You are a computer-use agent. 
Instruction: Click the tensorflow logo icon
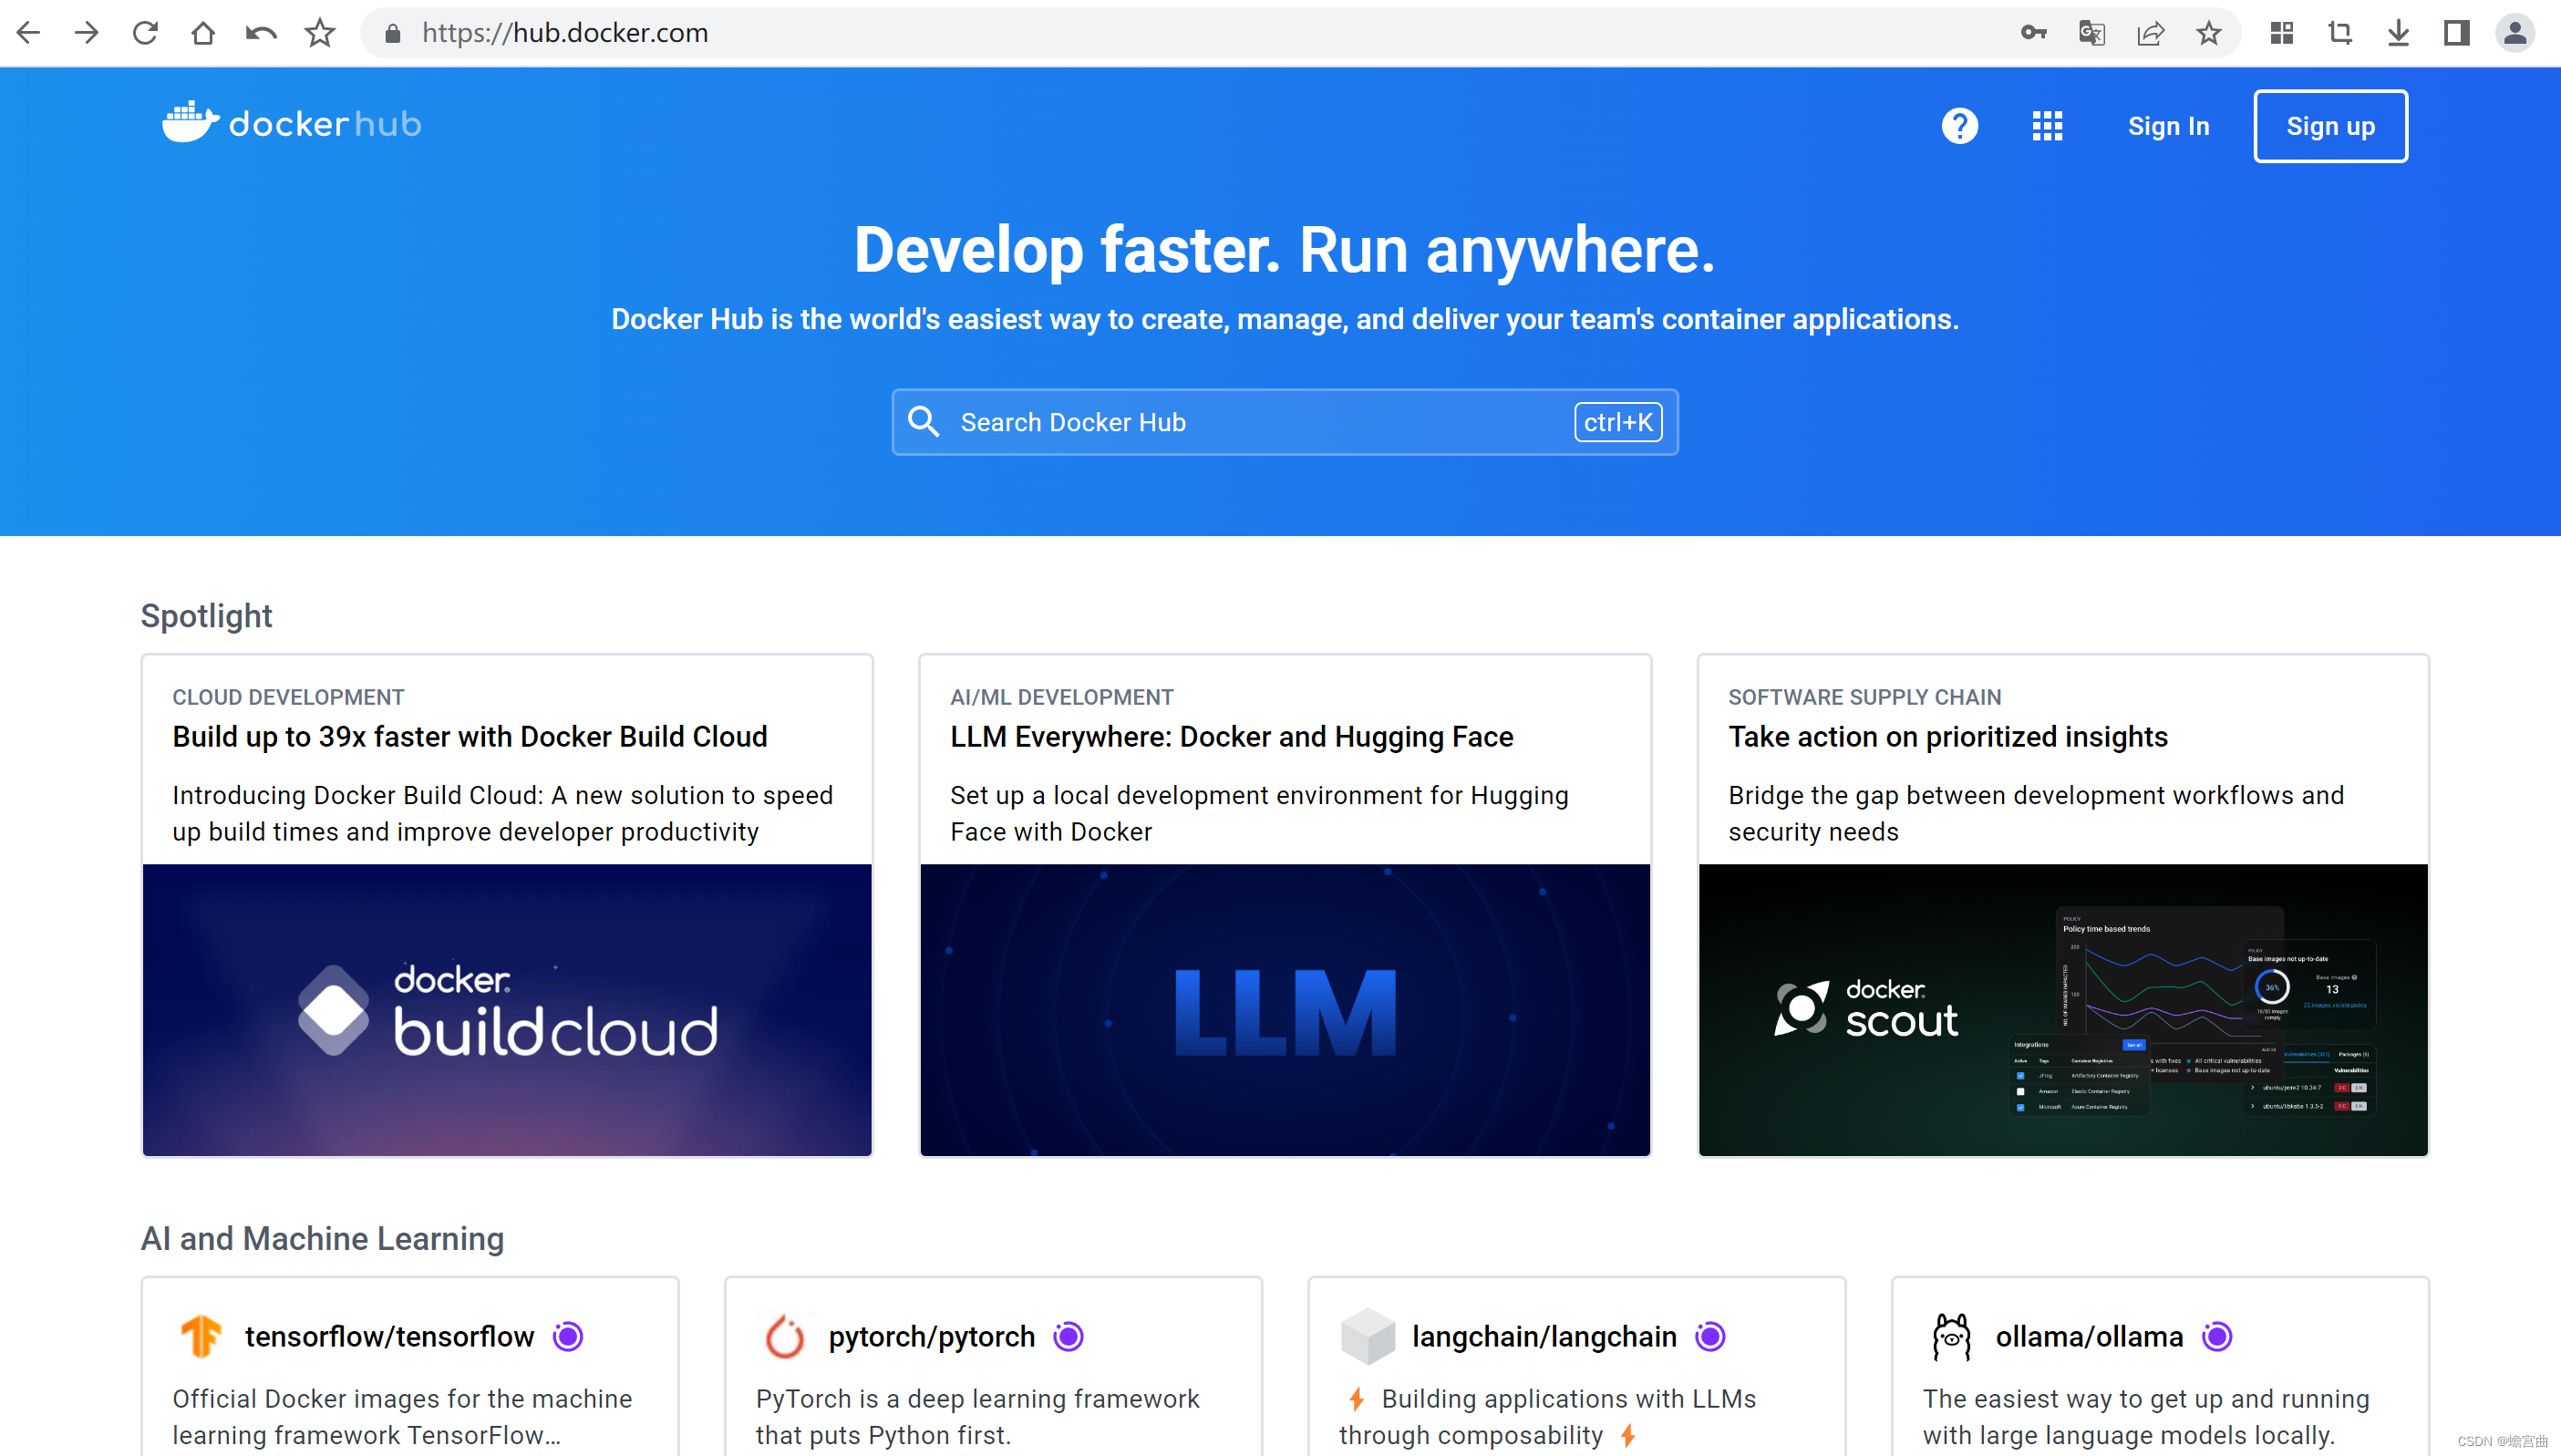pos(201,1336)
